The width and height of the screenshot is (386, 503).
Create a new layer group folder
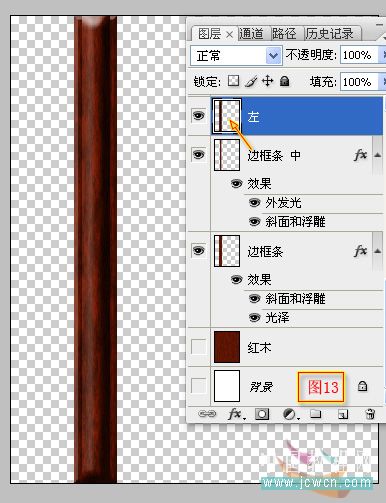point(316,414)
